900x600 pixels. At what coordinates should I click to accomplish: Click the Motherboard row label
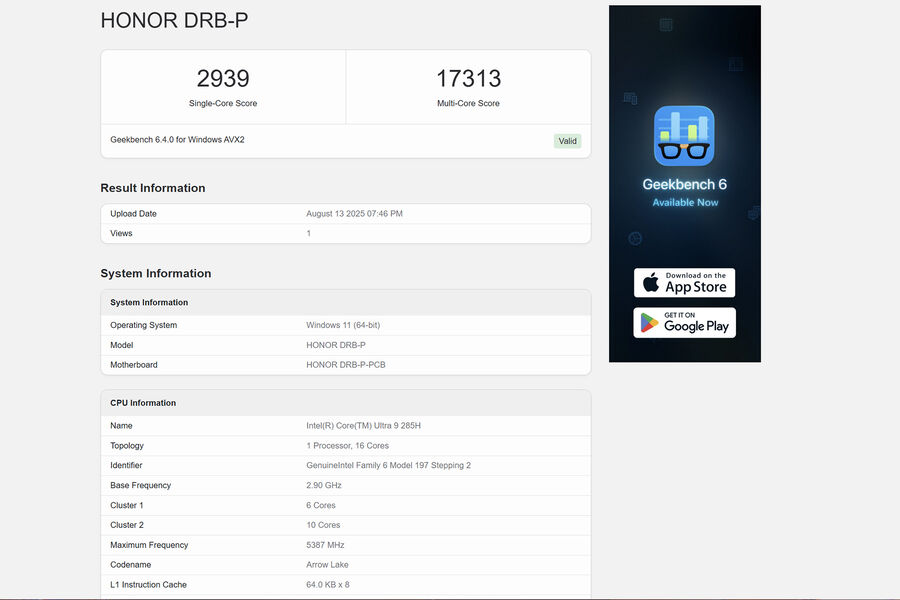point(134,365)
